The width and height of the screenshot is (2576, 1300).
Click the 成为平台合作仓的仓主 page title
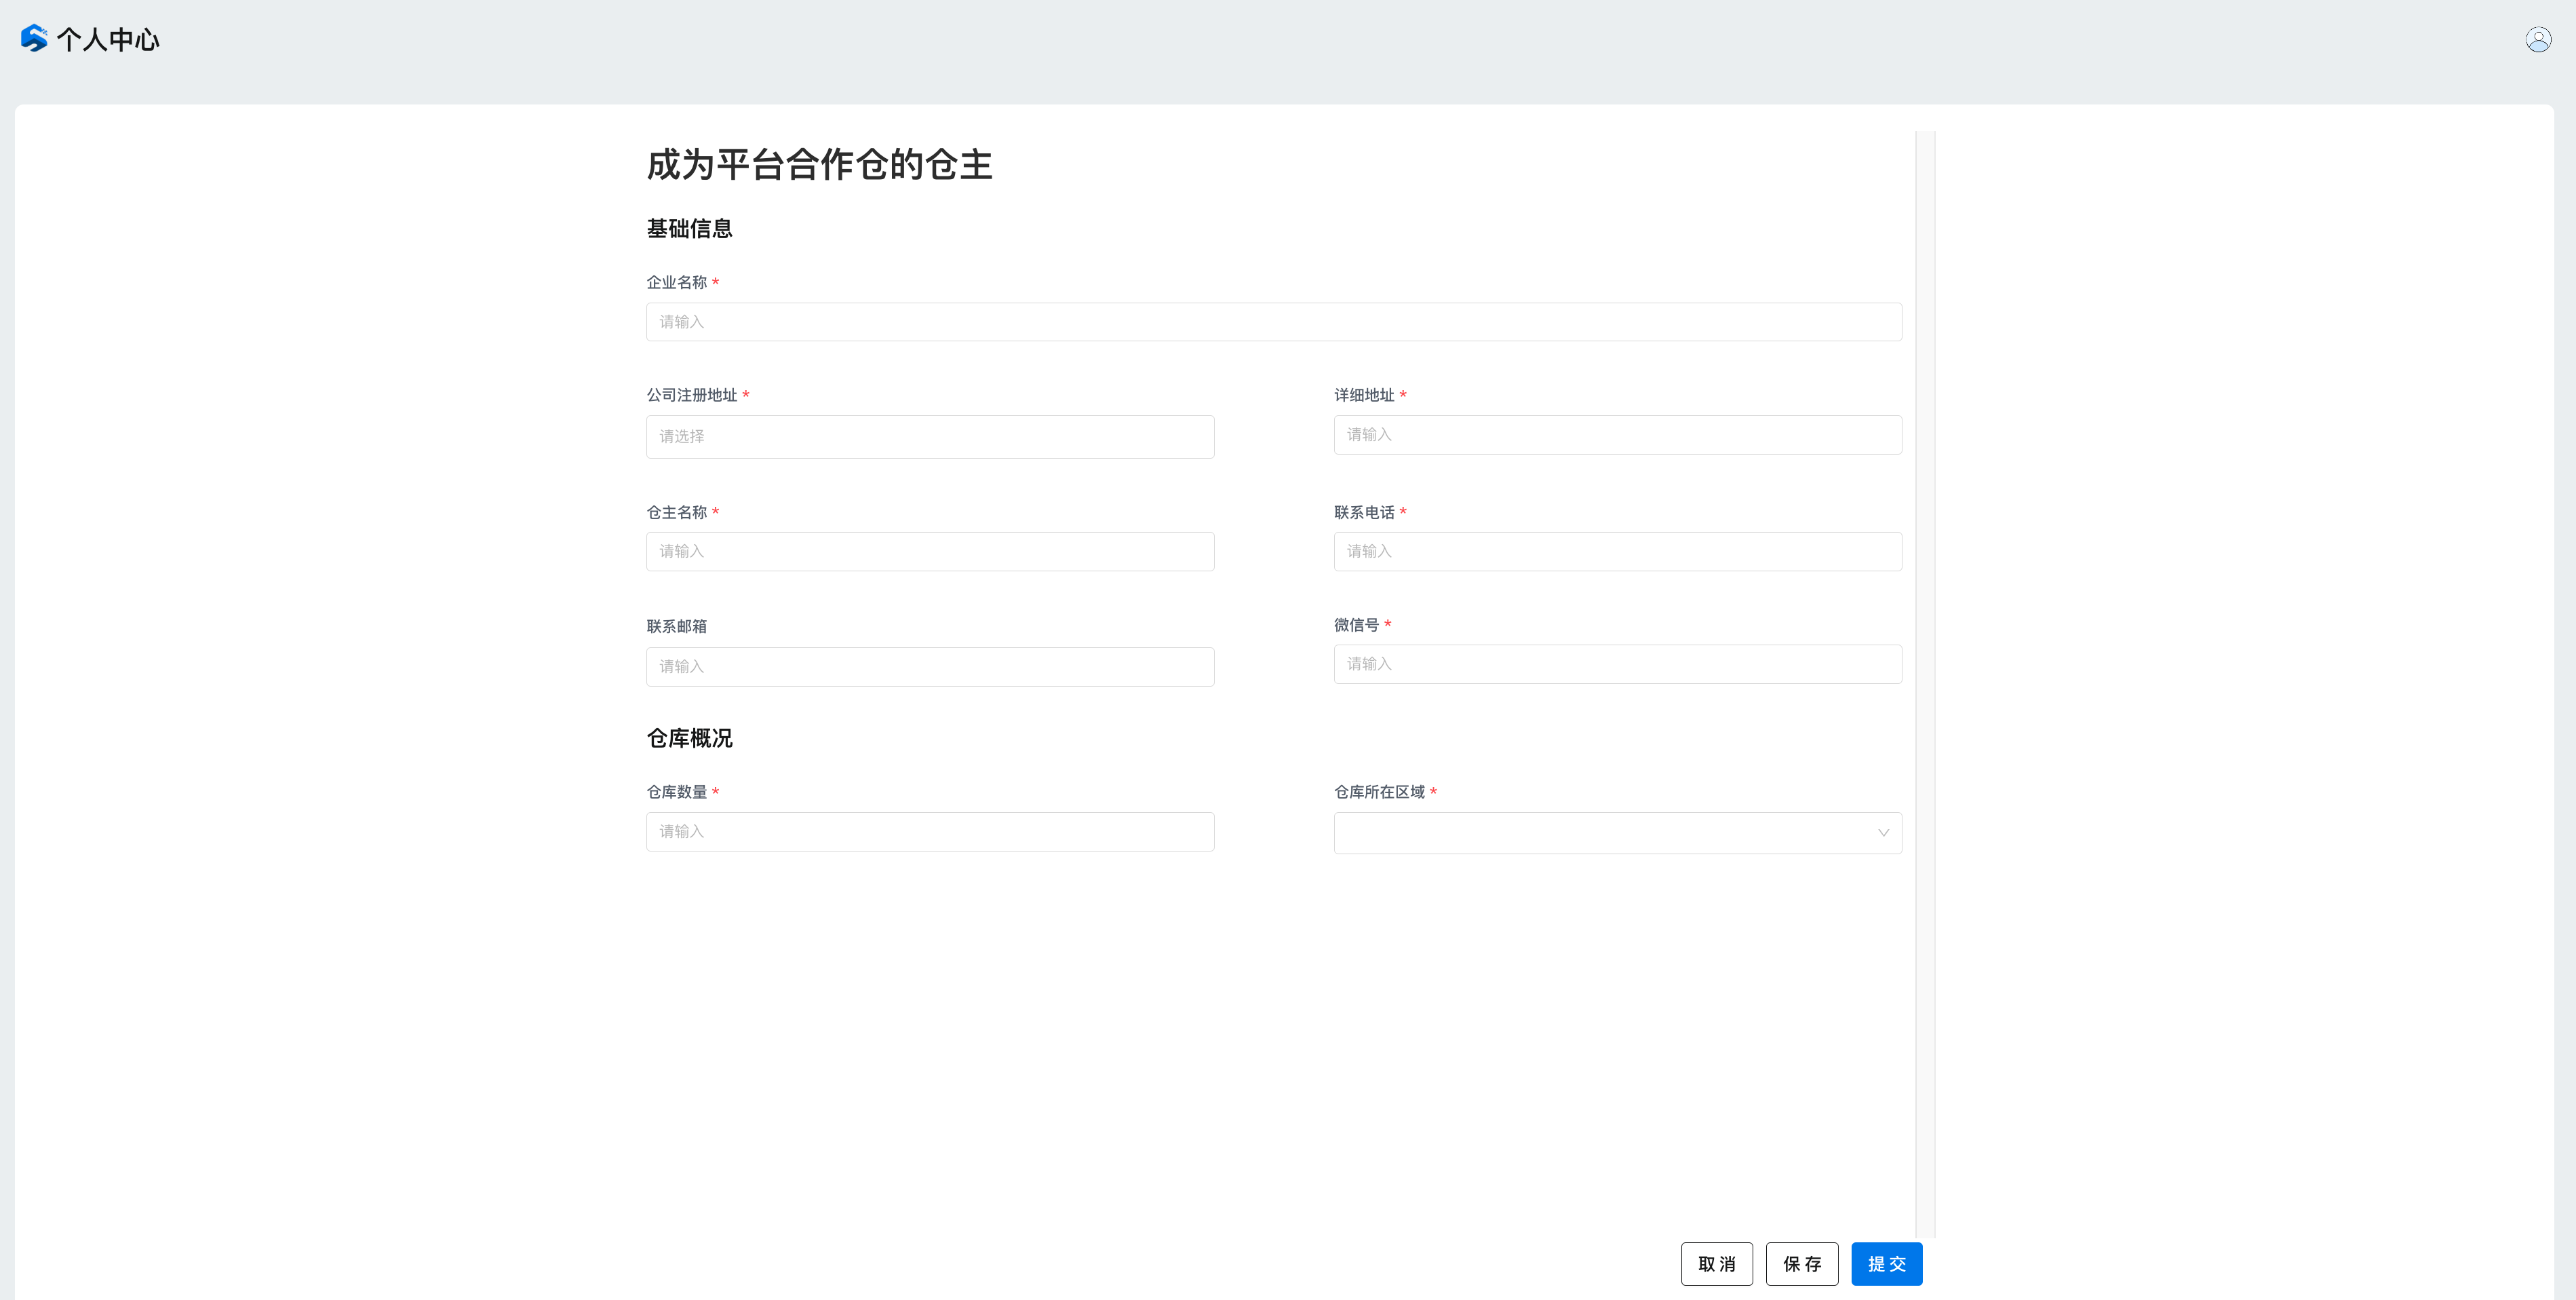819,165
